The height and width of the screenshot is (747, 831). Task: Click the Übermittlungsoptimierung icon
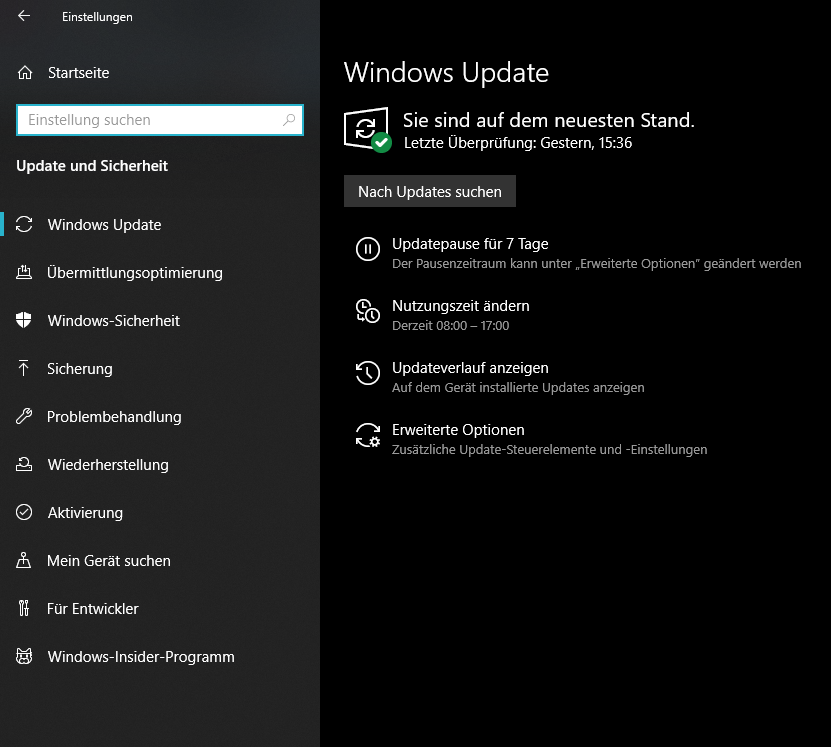pyautogui.click(x=24, y=272)
